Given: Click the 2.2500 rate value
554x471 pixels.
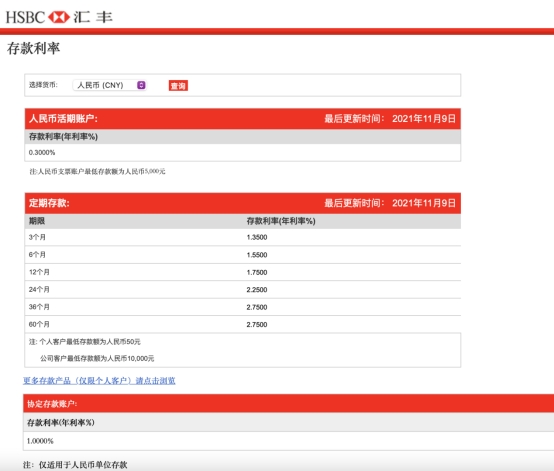Looking at the screenshot, I should (x=257, y=290).
